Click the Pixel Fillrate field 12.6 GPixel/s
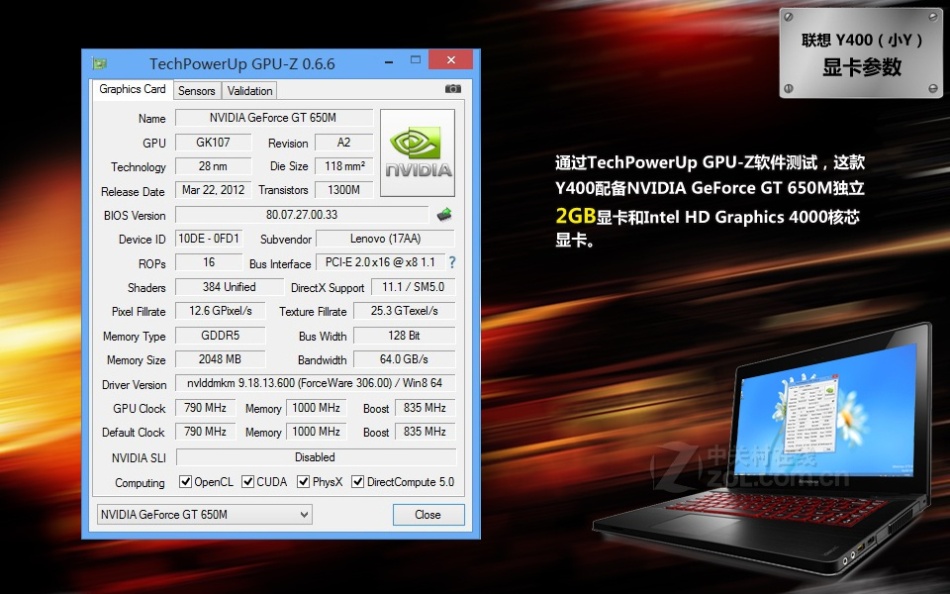 point(220,311)
